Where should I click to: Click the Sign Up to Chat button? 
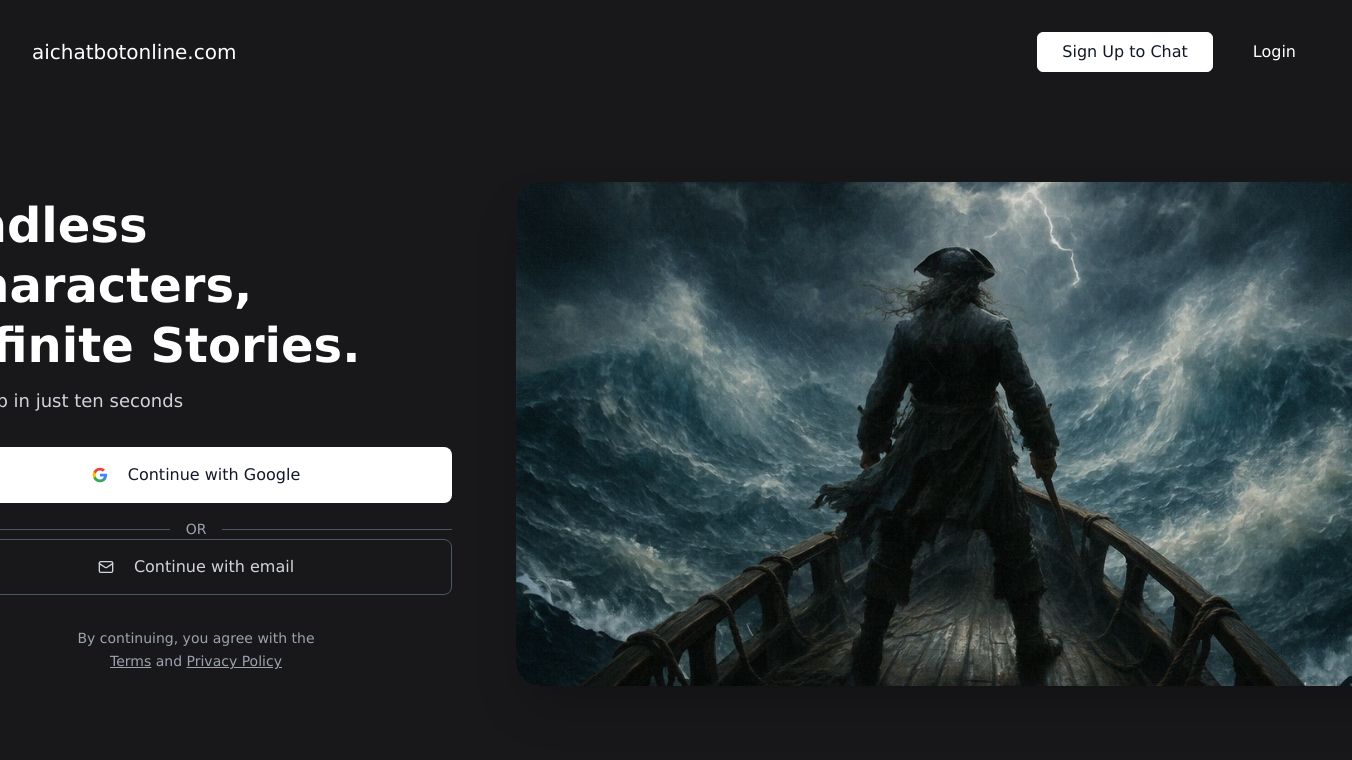(x=1124, y=52)
